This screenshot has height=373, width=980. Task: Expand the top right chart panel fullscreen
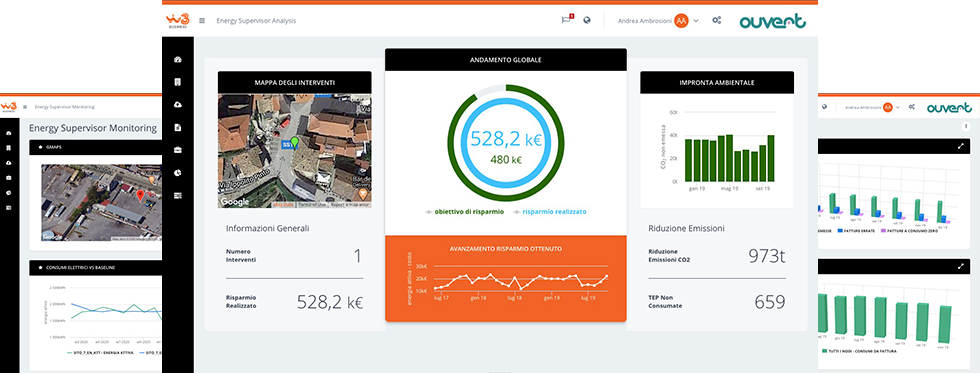(961, 146)
